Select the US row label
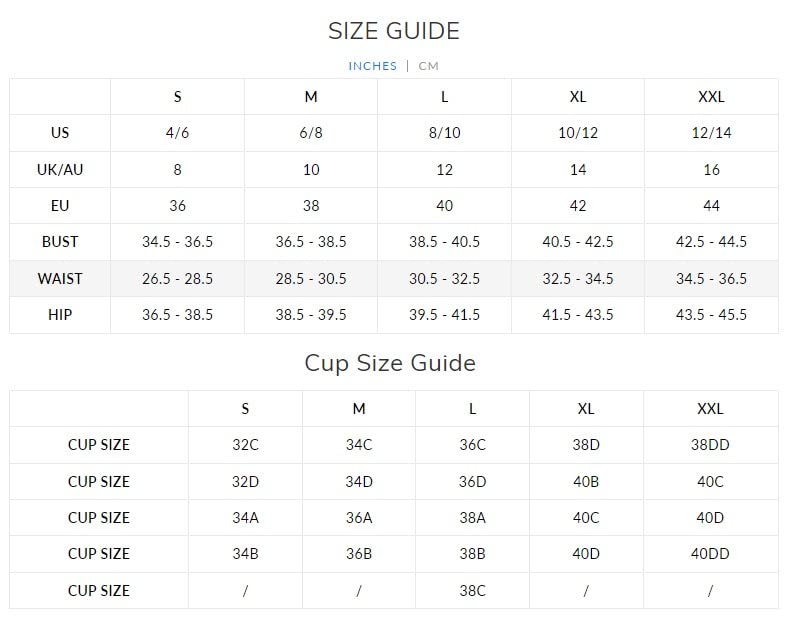788x631 pixels. 59,133
